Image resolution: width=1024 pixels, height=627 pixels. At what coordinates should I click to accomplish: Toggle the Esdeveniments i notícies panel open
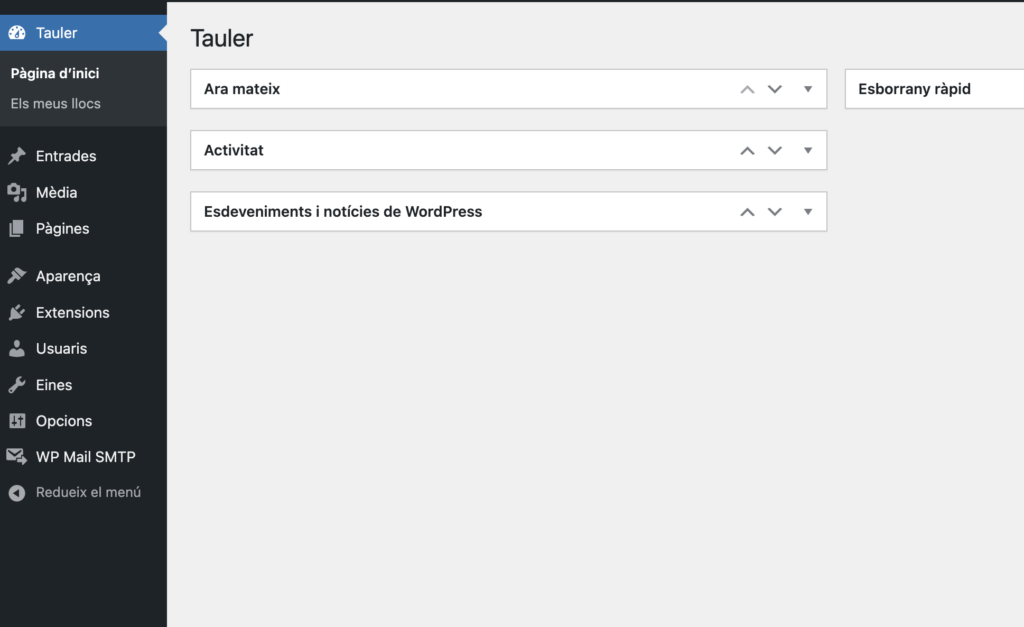pyautogui.click(x=808, y=212)
